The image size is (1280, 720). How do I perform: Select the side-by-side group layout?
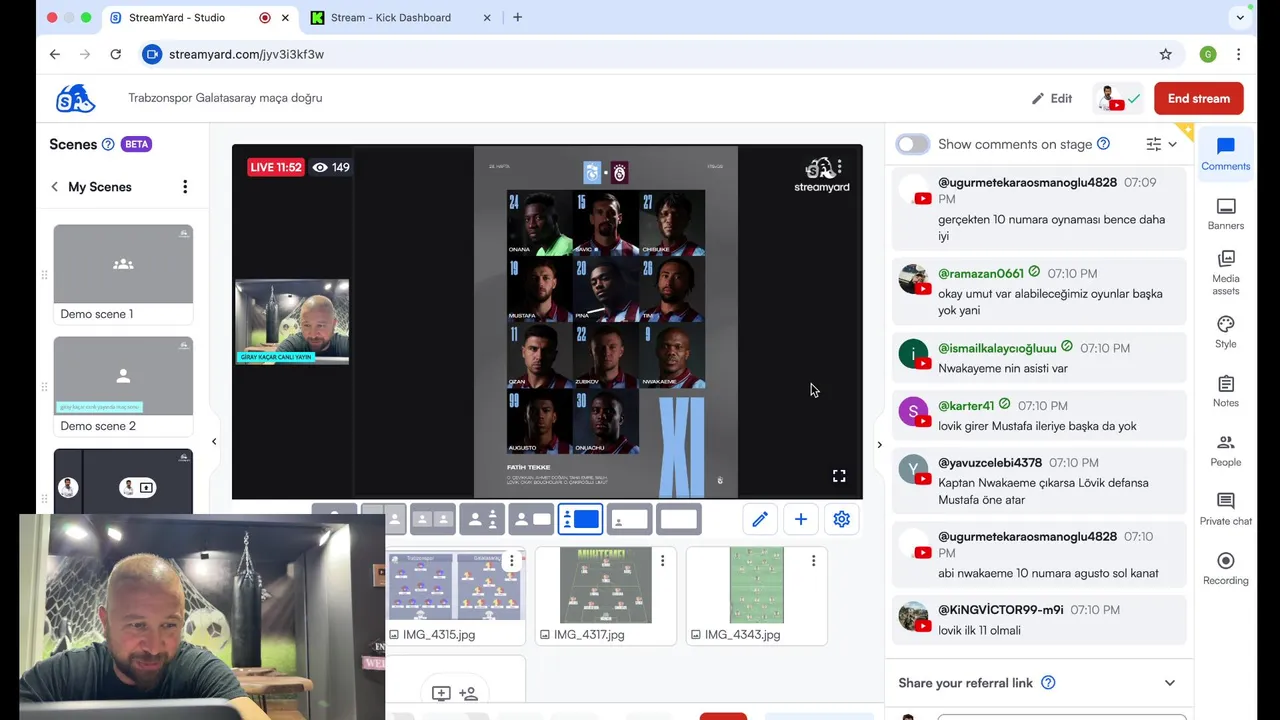tap(433, 519)
